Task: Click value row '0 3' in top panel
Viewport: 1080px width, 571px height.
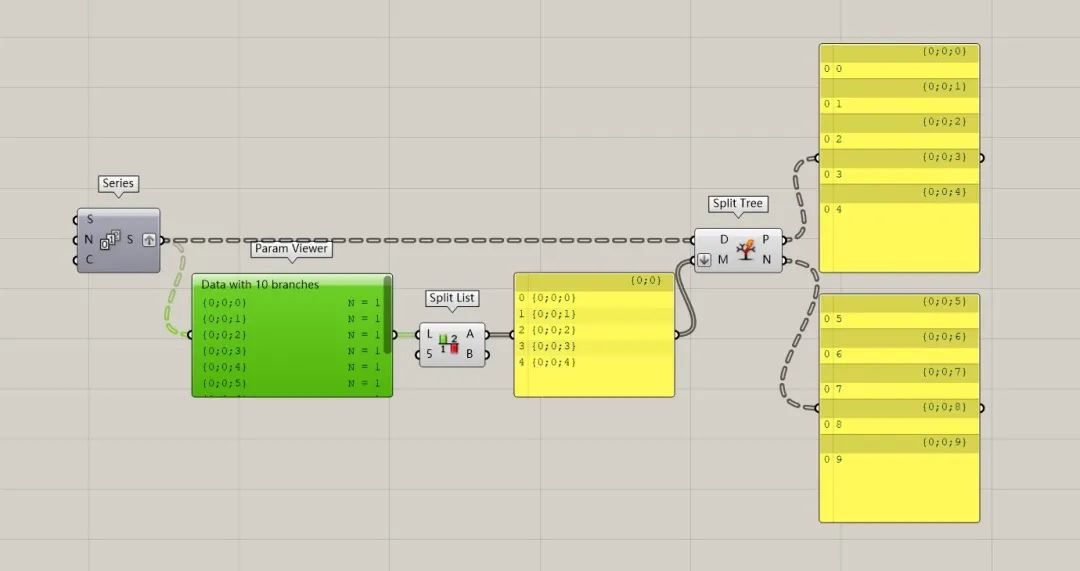Action: [x=899, y=175]
